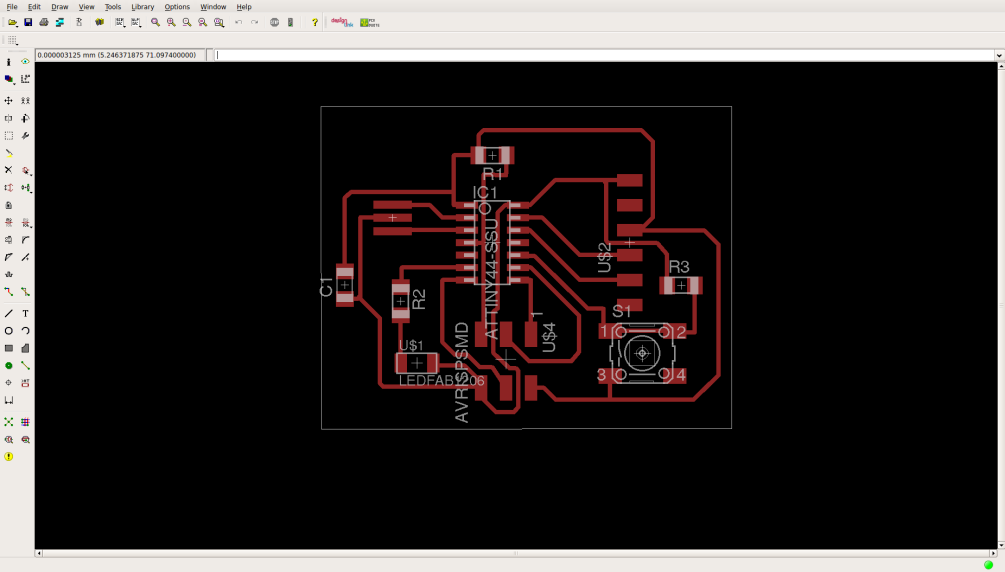Select the Circle drawing tool
The image size is (1005, 572).
[x=9, y=331]
